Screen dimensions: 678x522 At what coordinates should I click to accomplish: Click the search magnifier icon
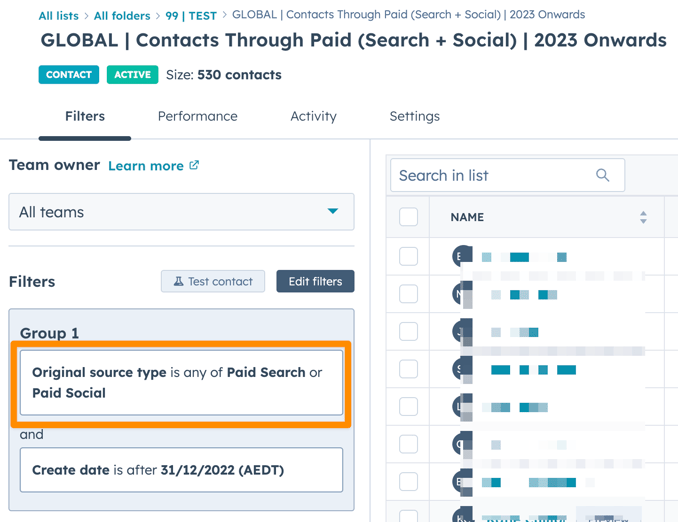point(602,175)
